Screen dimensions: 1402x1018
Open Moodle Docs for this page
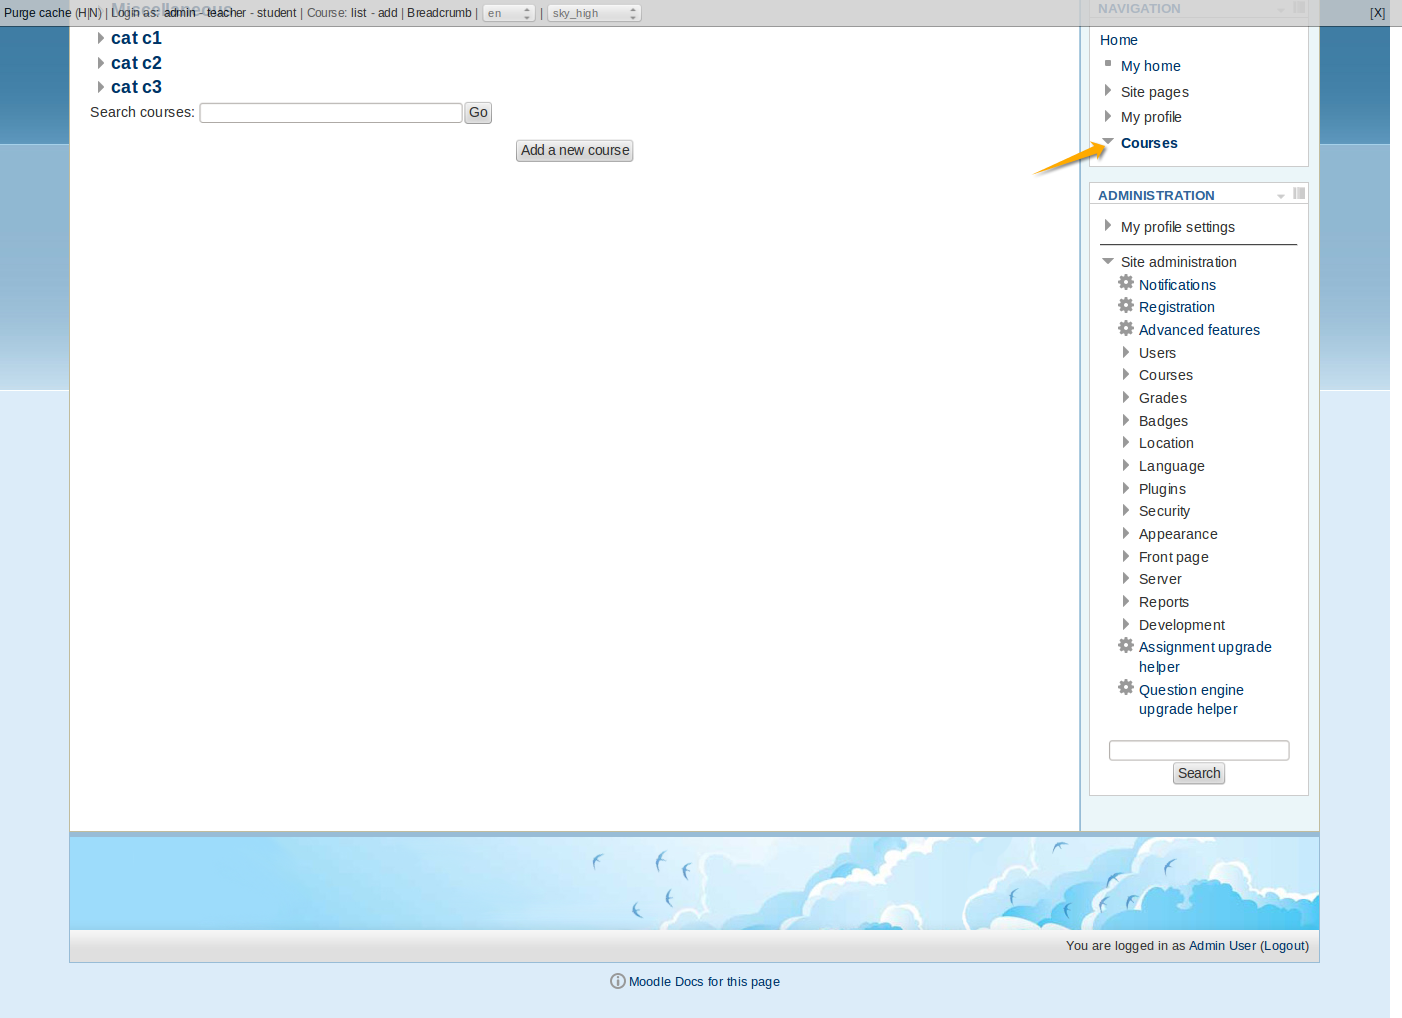pyautogui.click(x=704, y=982)
